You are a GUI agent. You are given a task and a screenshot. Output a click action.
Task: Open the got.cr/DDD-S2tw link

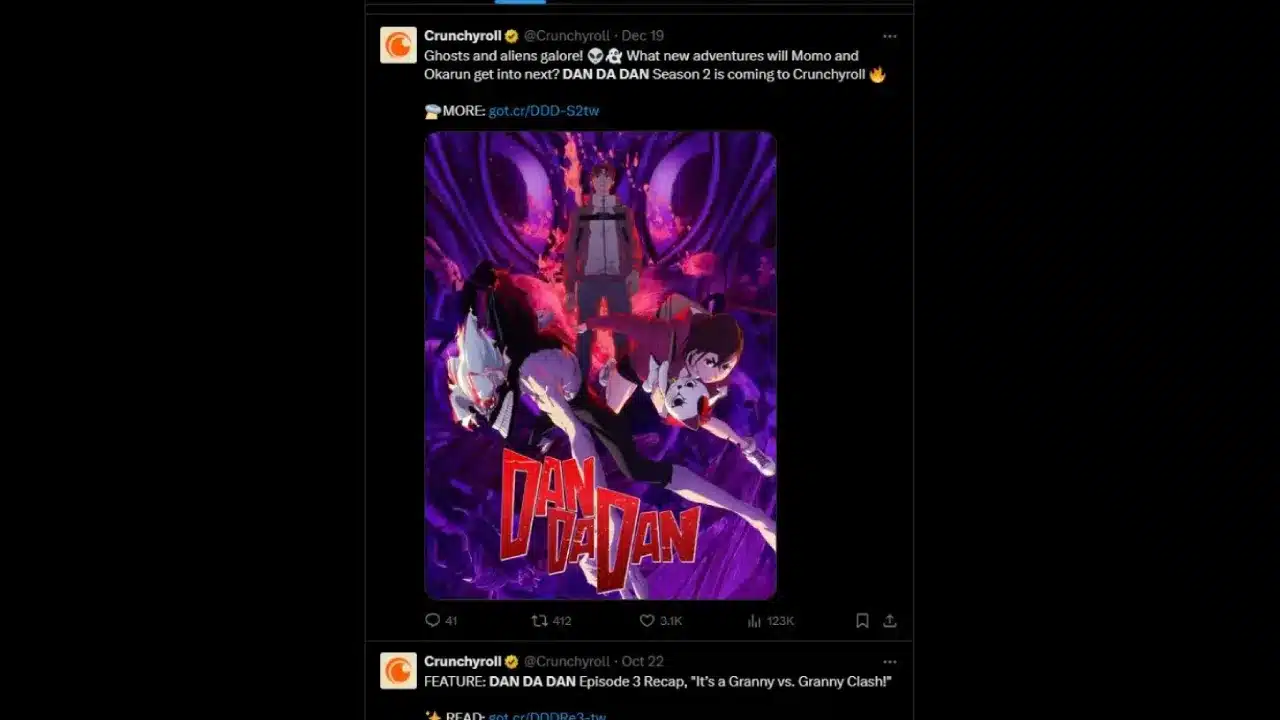tap(544, 111)
